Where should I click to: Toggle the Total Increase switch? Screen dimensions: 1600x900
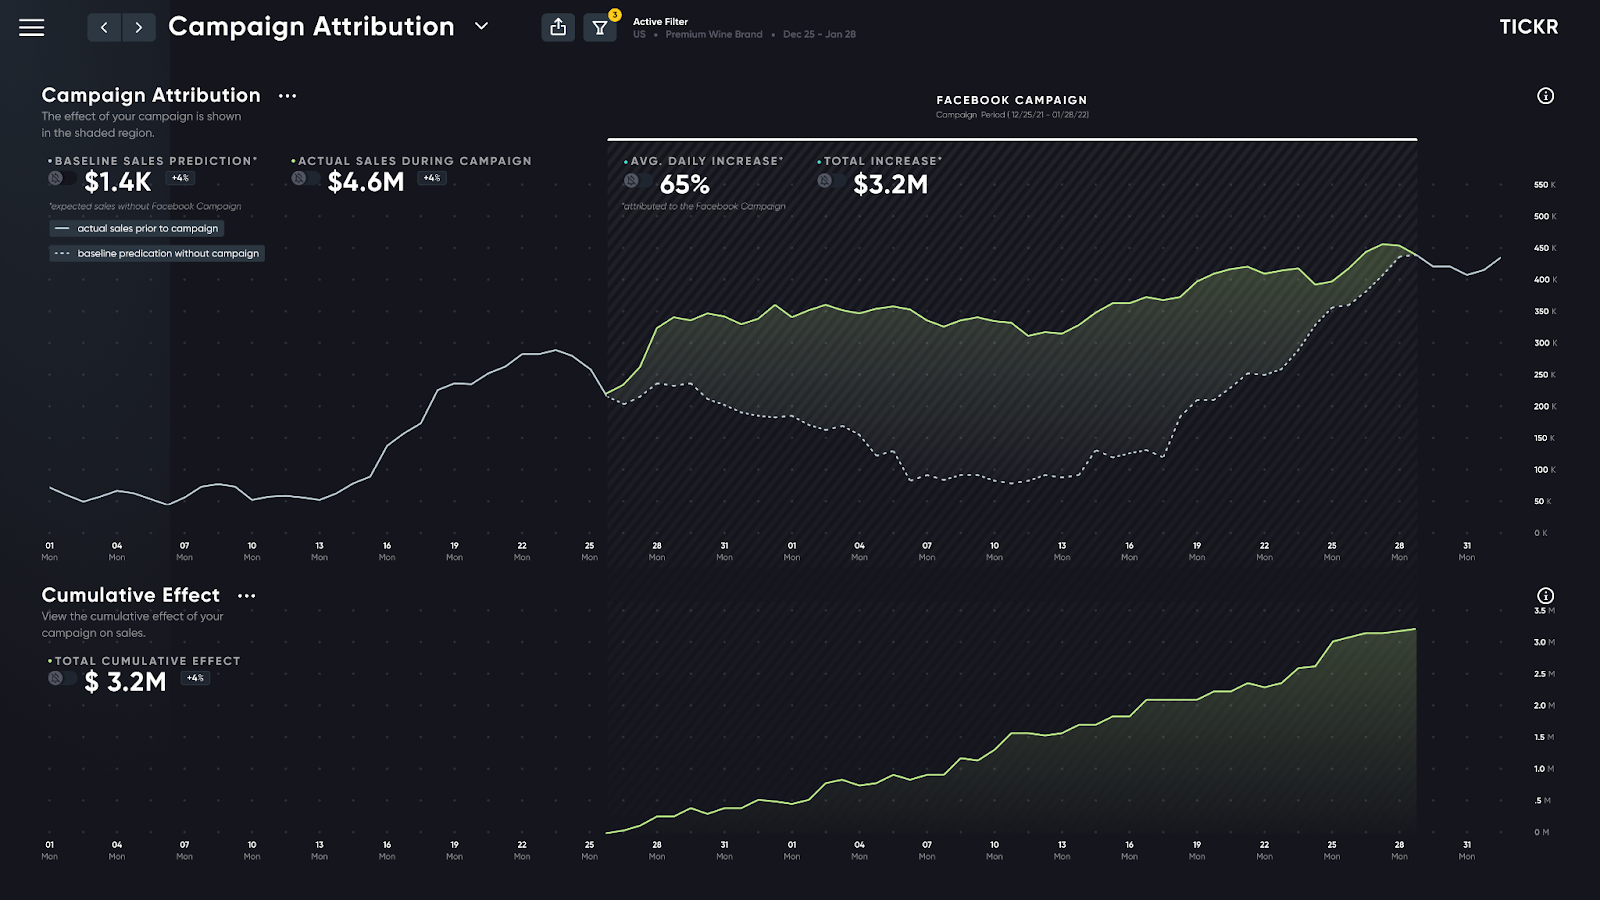point(830,181)
